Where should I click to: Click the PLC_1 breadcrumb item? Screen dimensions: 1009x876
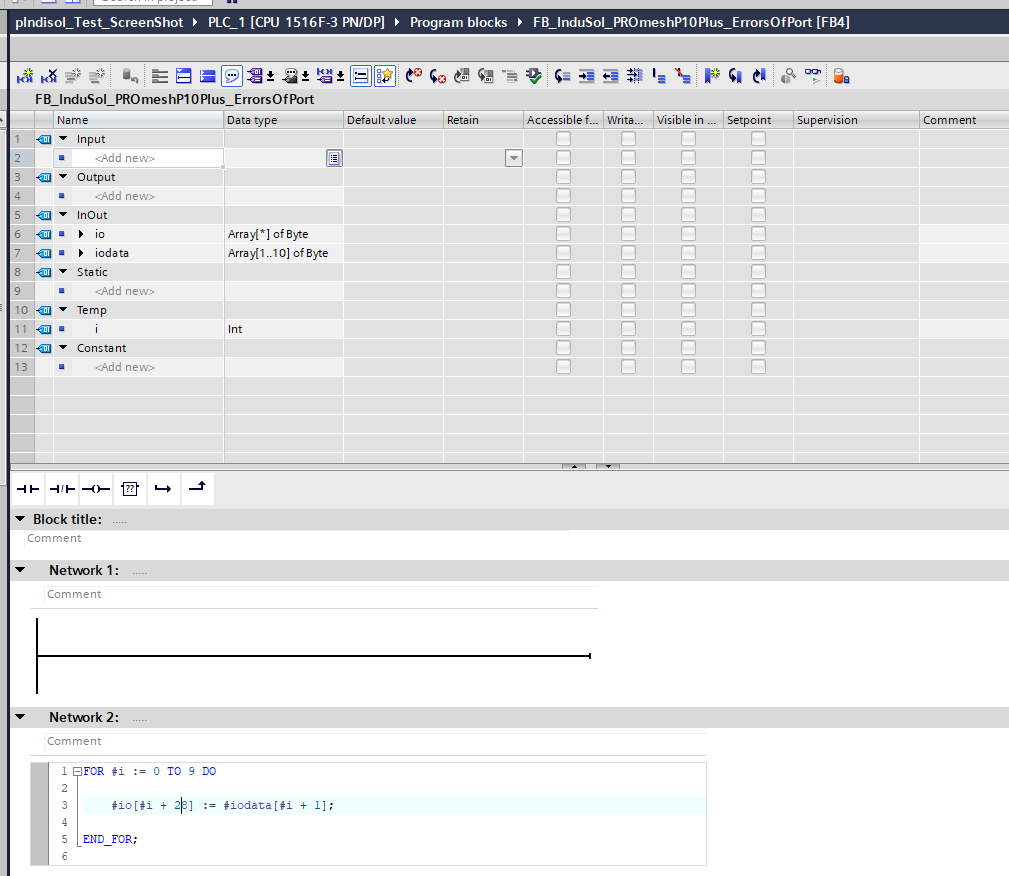tap(296, 23)
